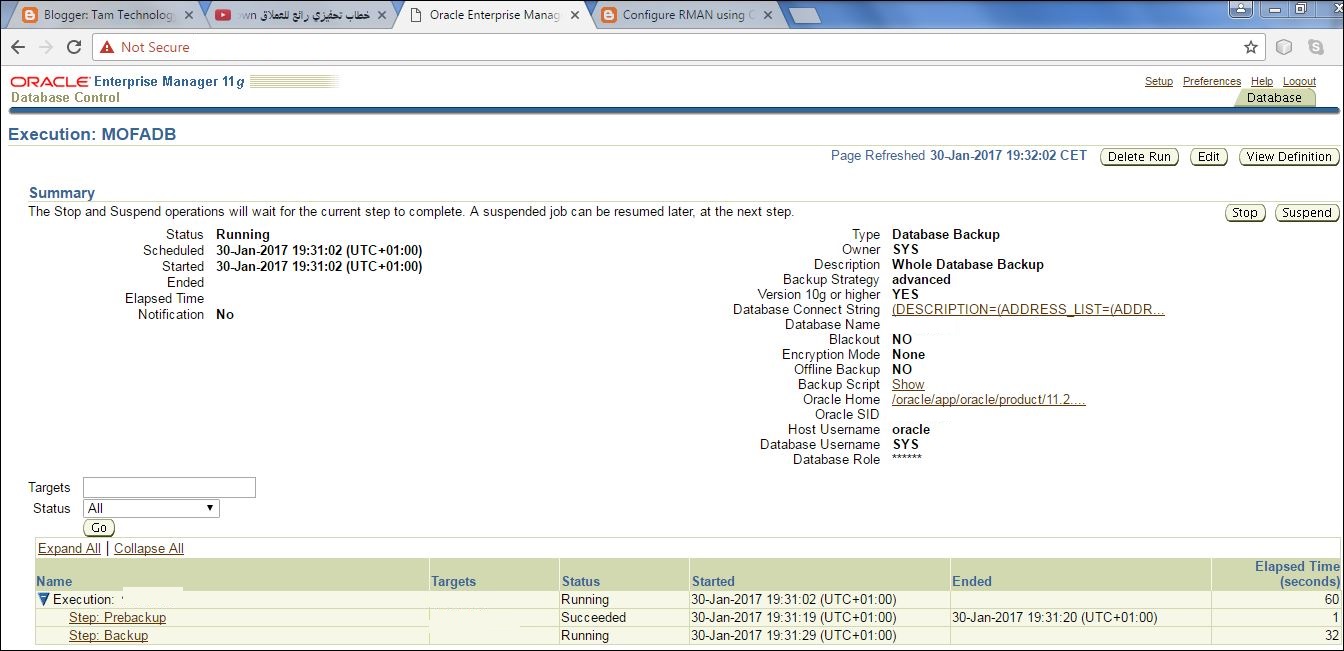Click the Name column header

pos(54,581)
